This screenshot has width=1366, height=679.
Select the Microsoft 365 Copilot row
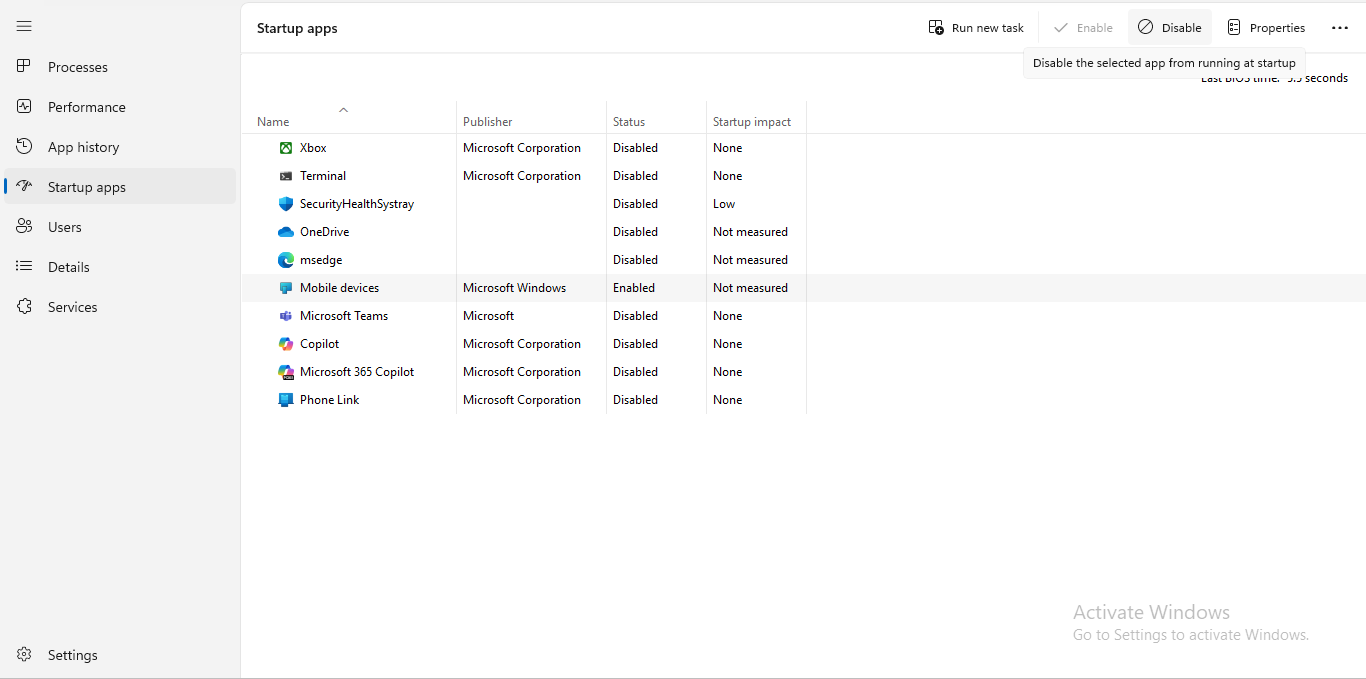tap(357, 372)
